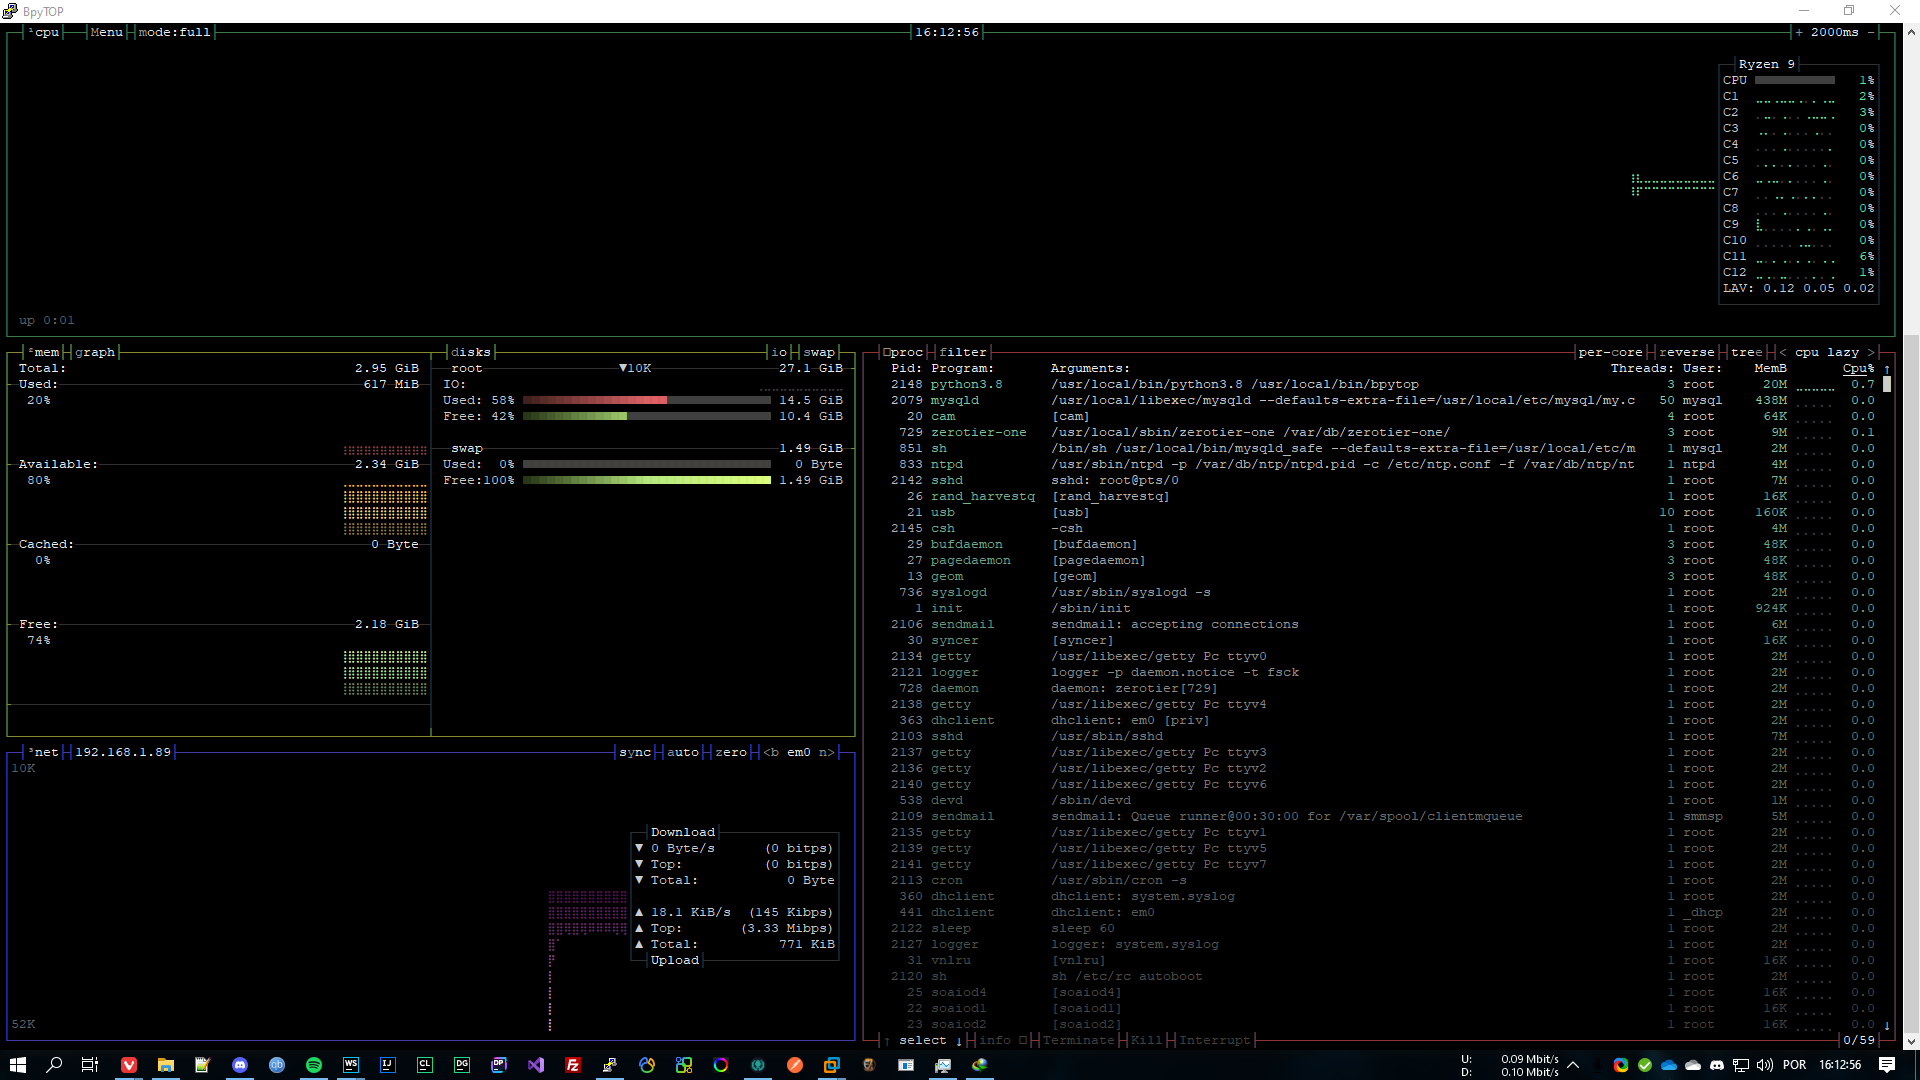Toggle swap display in disks box

point(818,352)
